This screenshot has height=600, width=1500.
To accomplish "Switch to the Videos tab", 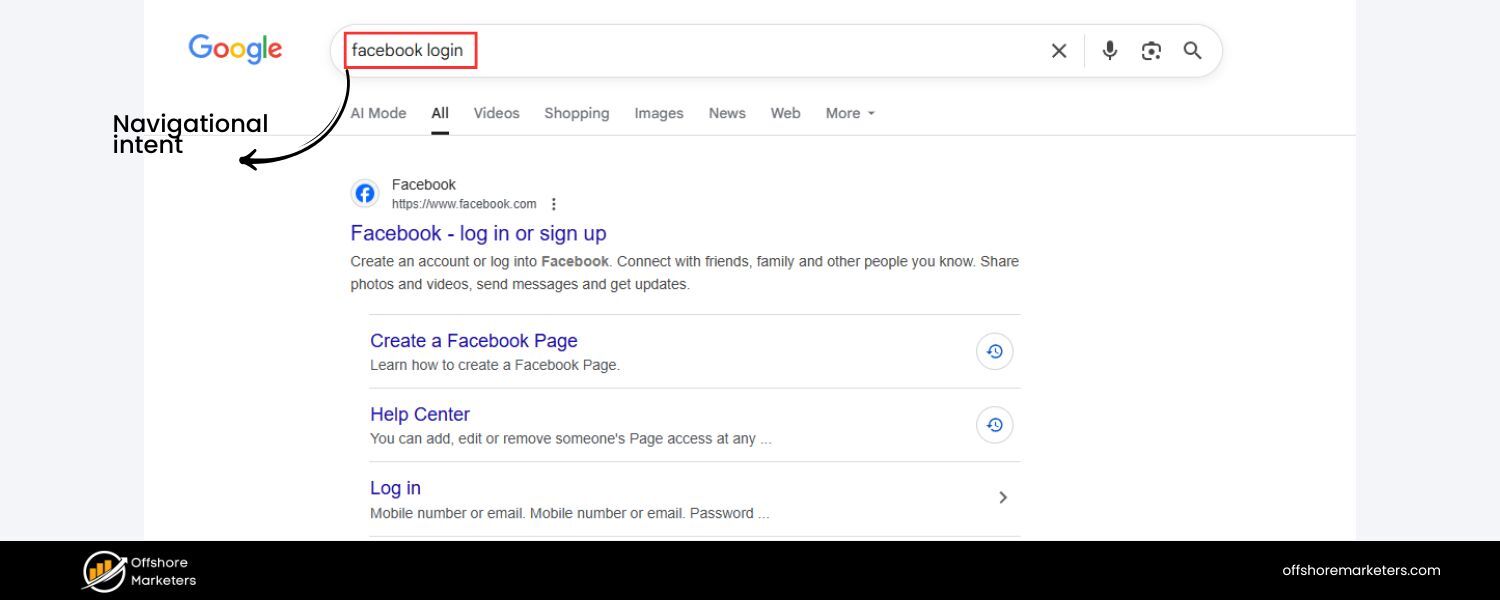I will pos(496,113).
